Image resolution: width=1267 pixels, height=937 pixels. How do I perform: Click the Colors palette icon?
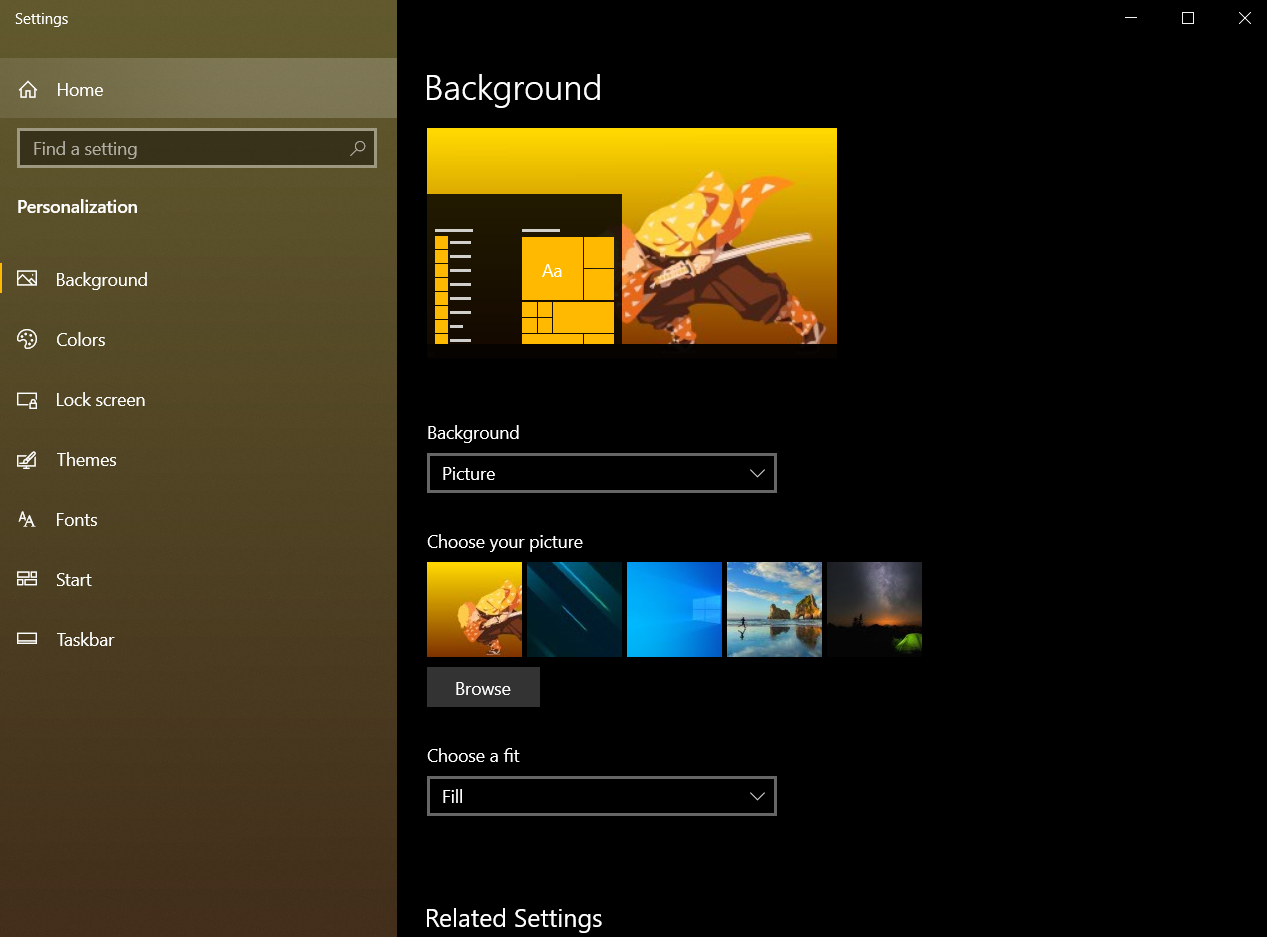pyautogui.click(x=27, y=339)
